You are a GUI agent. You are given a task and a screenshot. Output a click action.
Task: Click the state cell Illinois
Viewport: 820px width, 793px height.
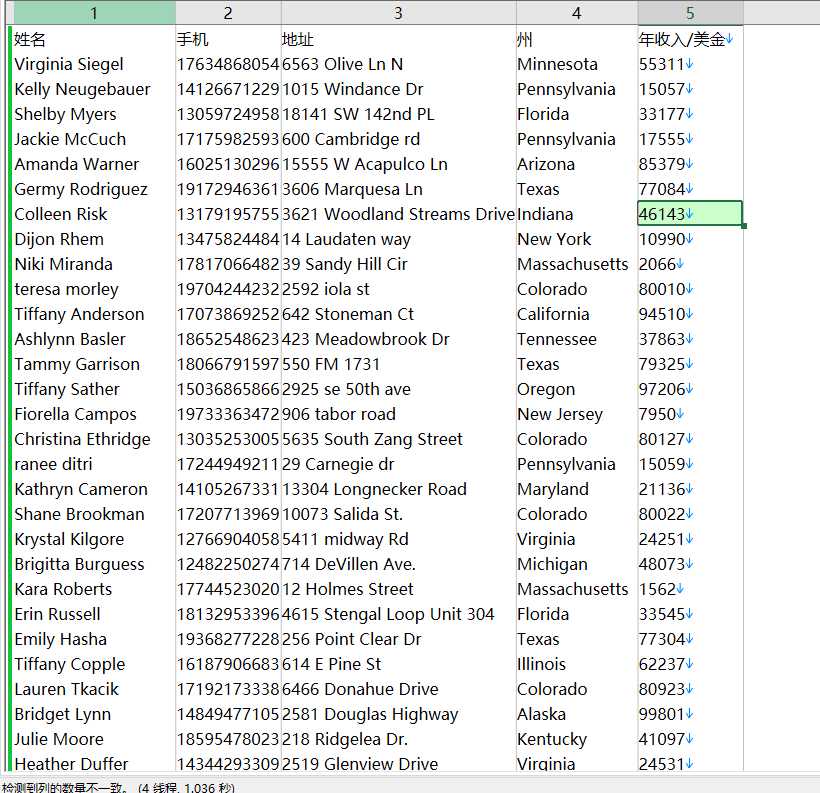point(576,664)
